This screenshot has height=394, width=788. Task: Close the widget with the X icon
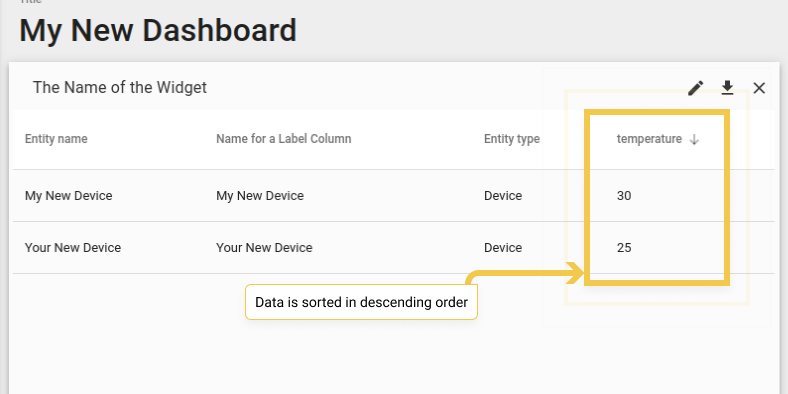759,88
